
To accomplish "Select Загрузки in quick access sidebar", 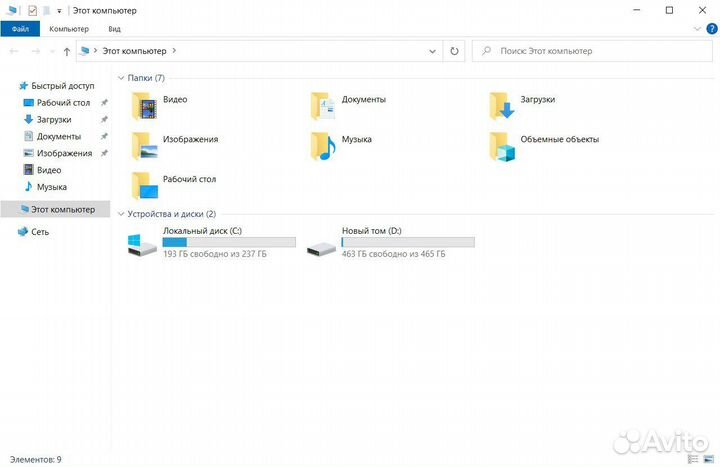I will click(54, 119).
